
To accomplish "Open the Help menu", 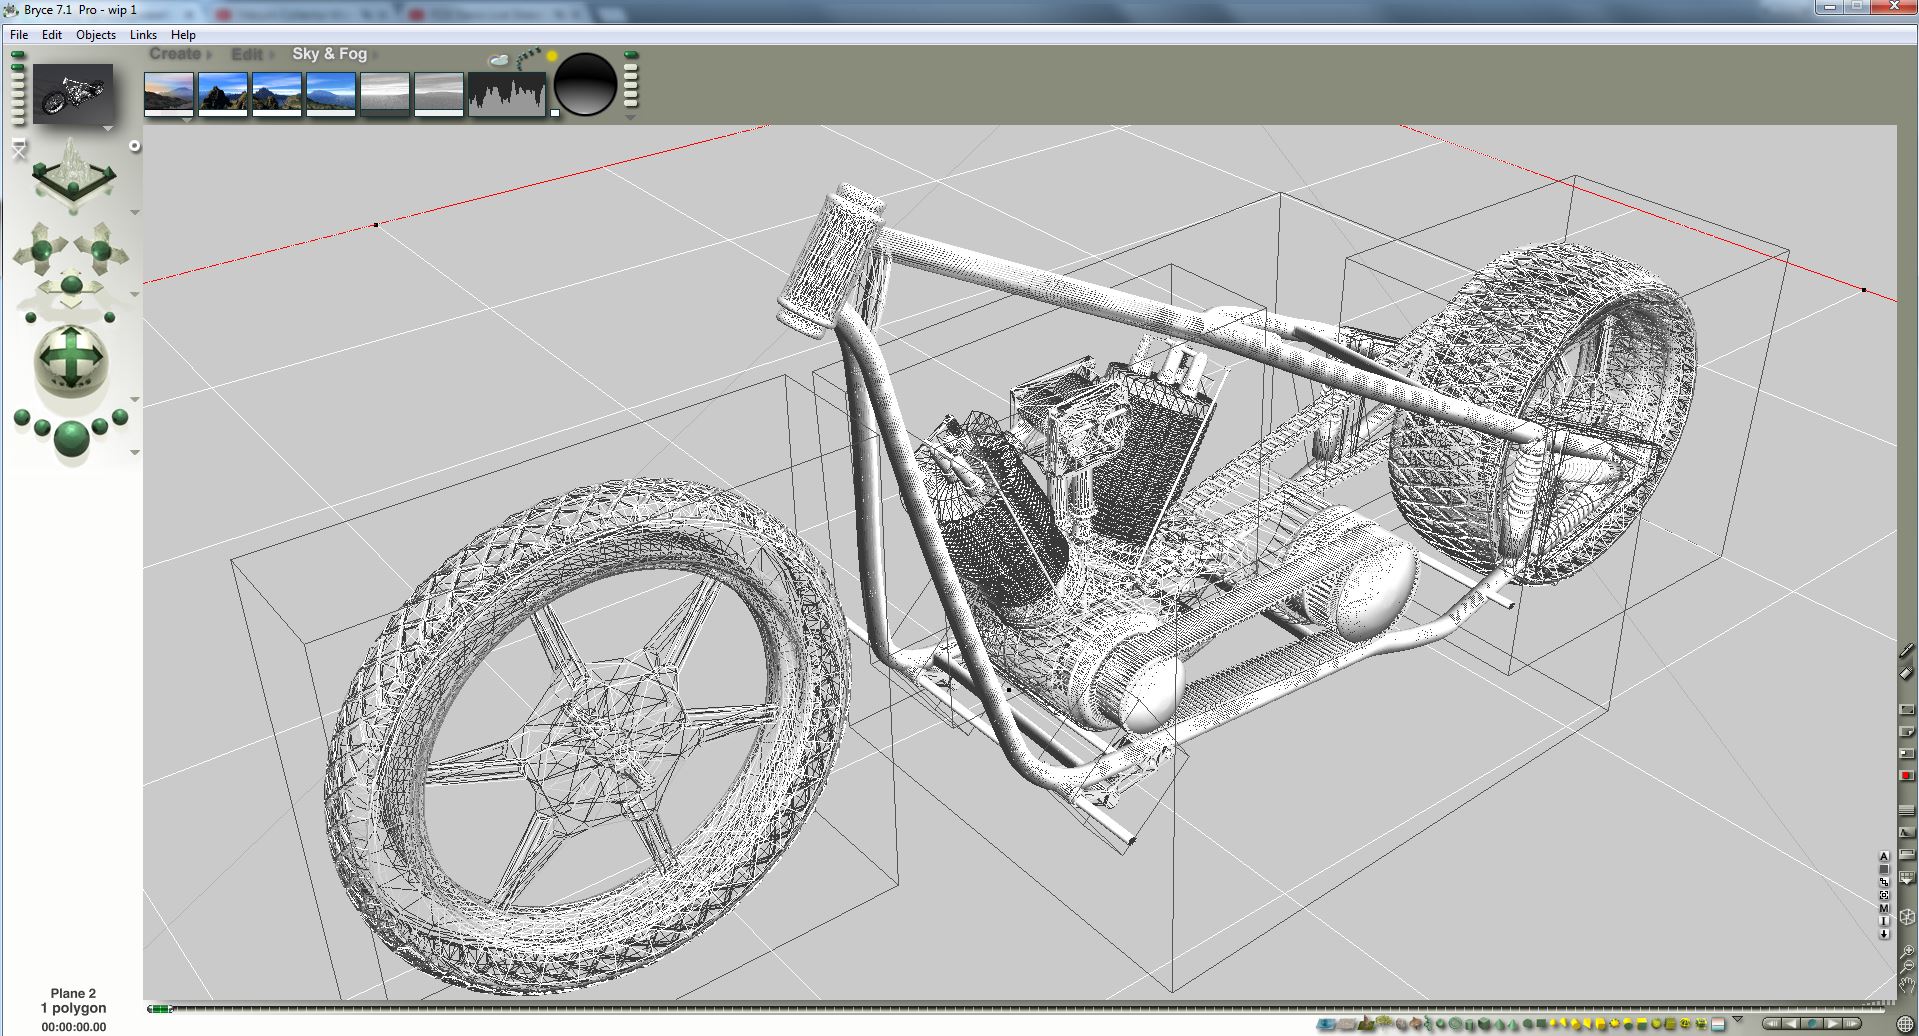I will 183,34.
